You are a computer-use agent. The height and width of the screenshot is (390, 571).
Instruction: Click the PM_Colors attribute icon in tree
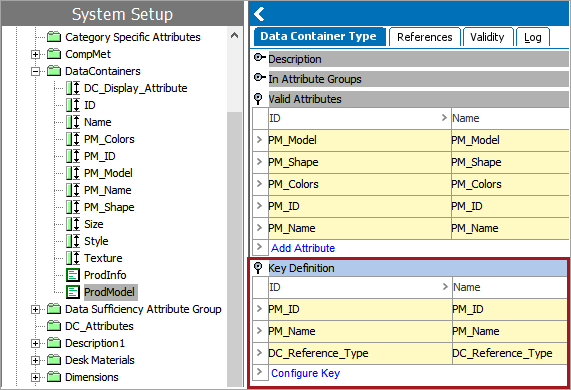(x=73, y=139)
